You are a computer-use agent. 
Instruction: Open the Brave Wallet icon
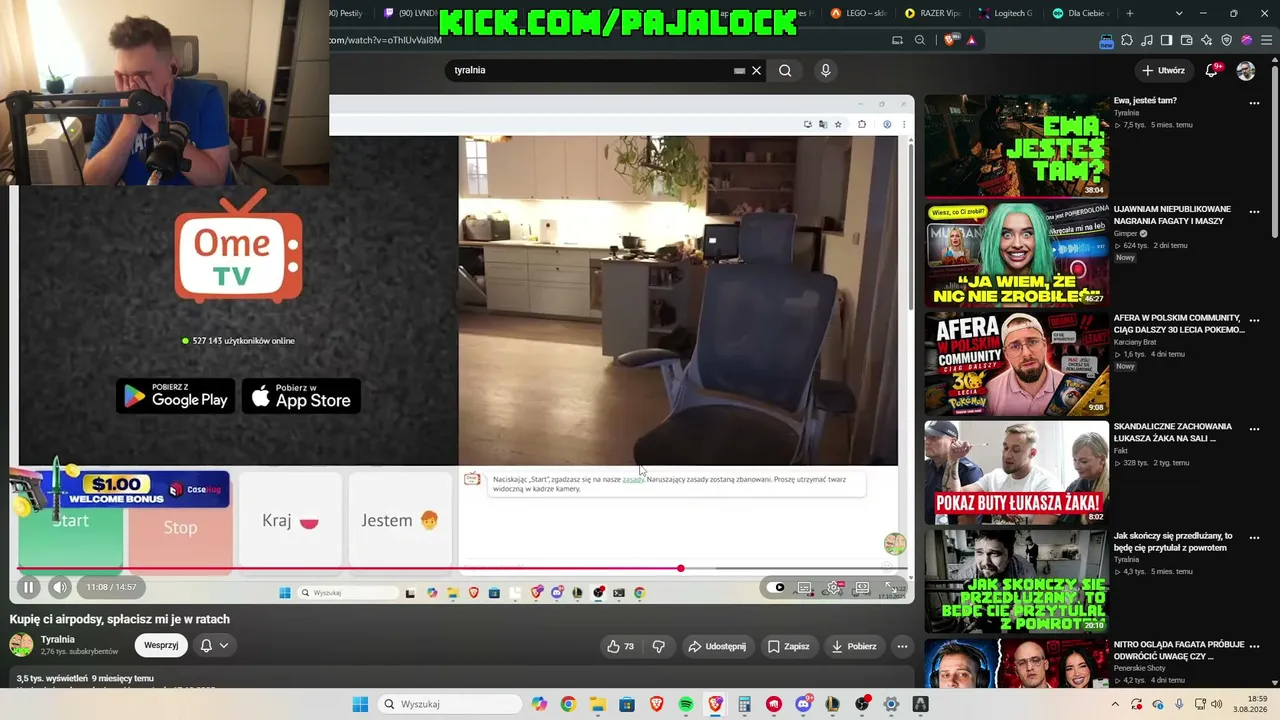pyautogui.click(x=1187, y=40)
